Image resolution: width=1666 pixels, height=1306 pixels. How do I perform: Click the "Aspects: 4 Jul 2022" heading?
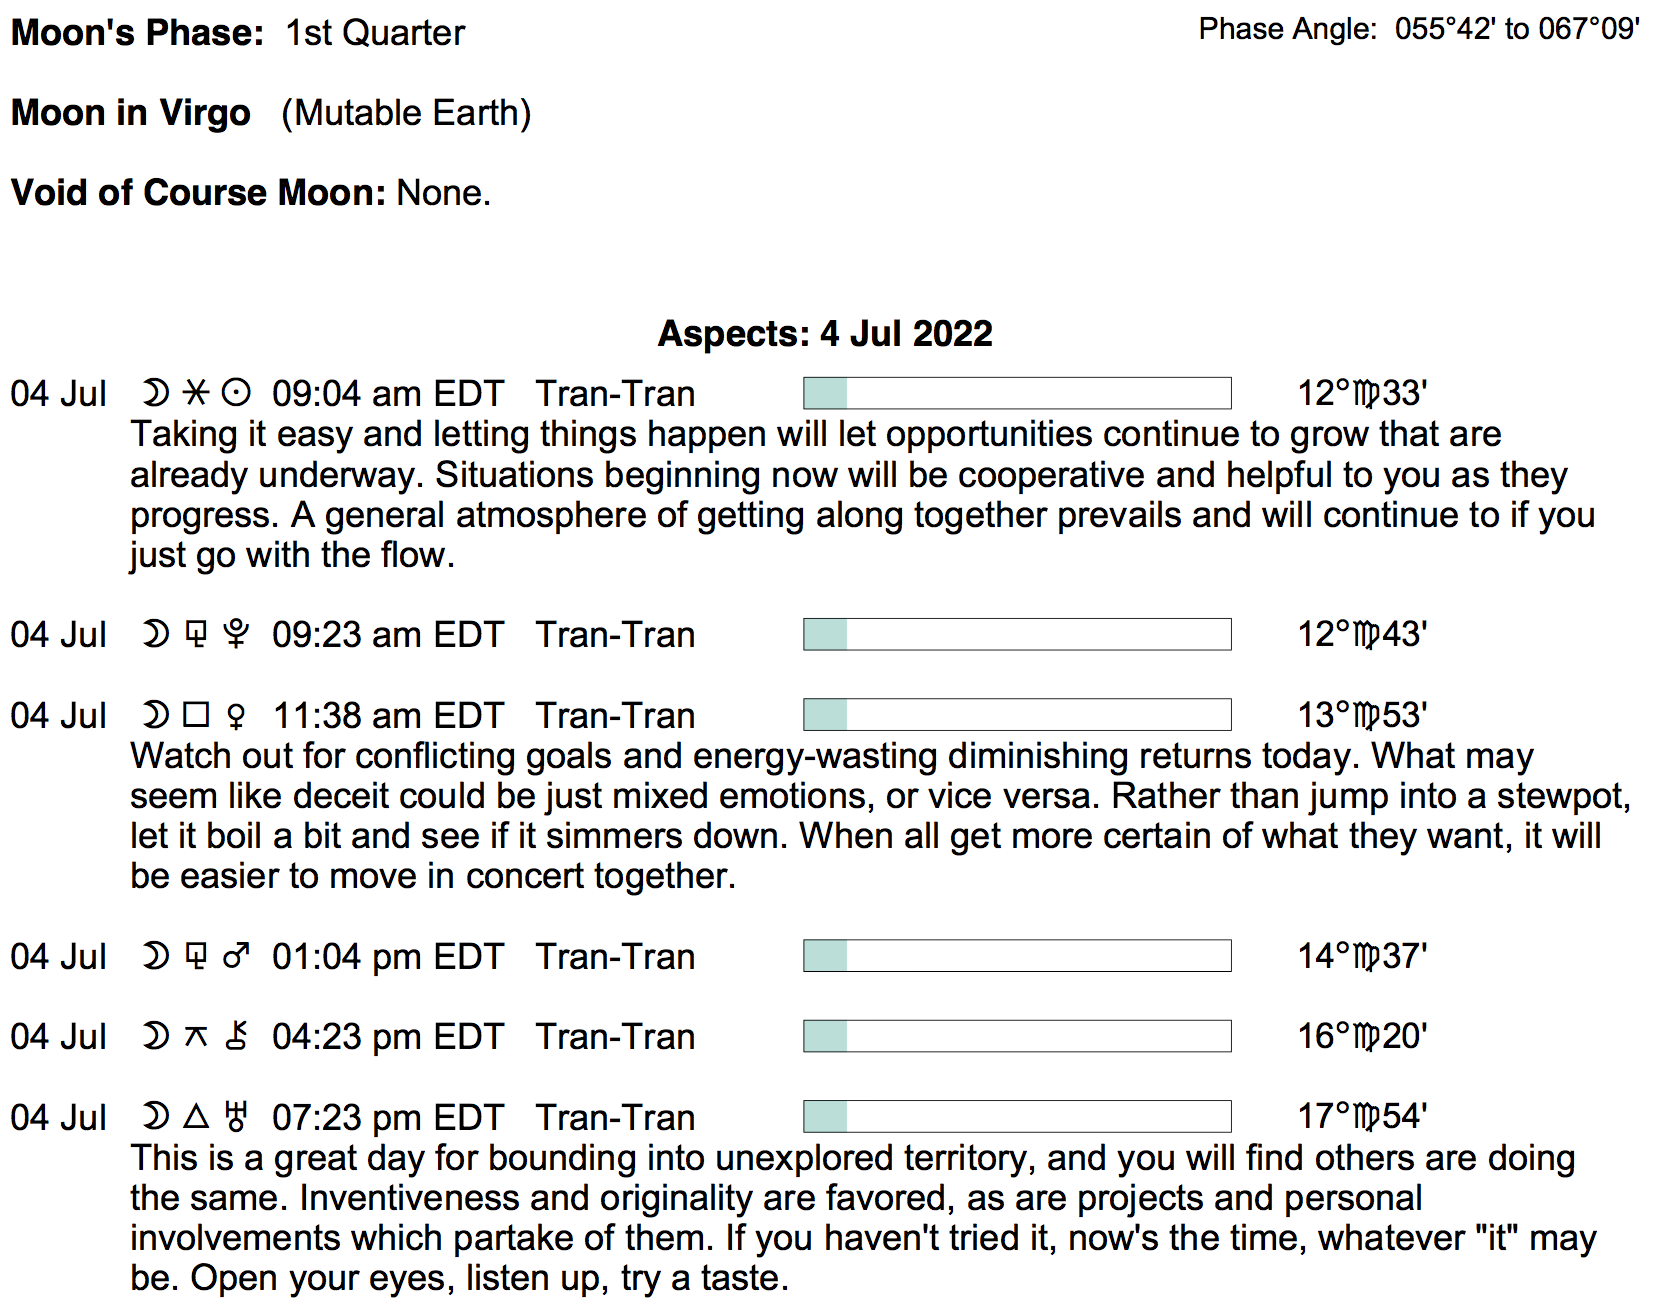point(825,333)
